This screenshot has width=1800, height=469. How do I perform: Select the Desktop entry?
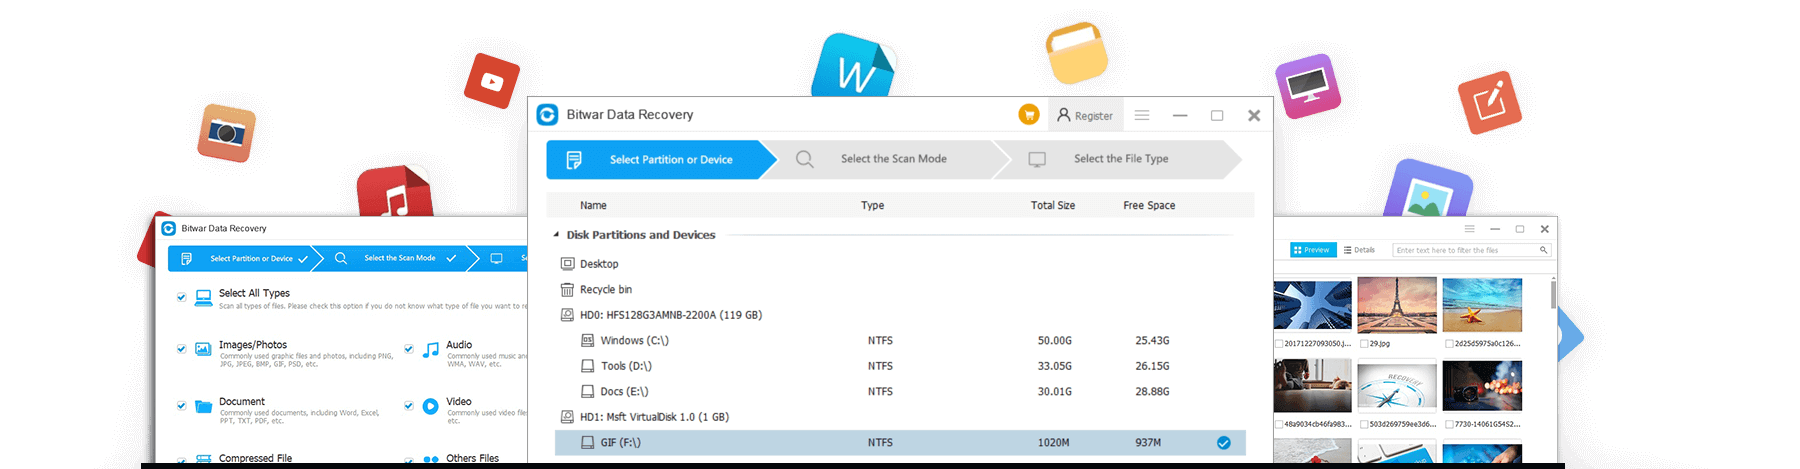point(599,264)
